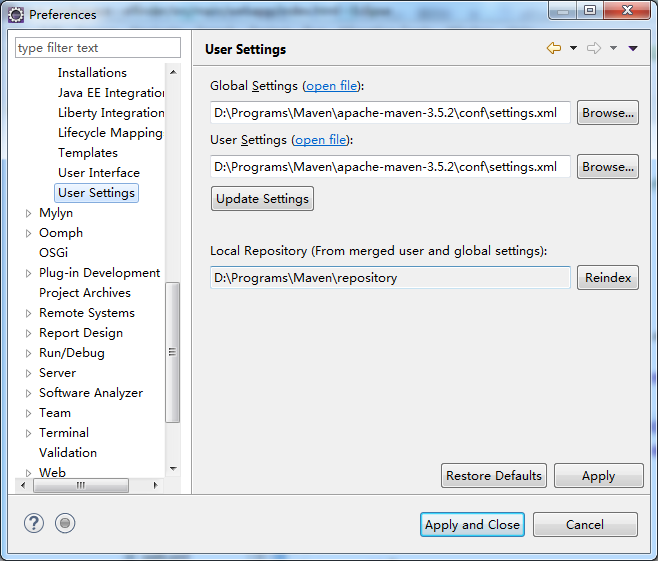This screenshot has width=658, height=561.
Task: Click the tree scroll right arrow
Action: pyautogui.click(x=155, y=485)
